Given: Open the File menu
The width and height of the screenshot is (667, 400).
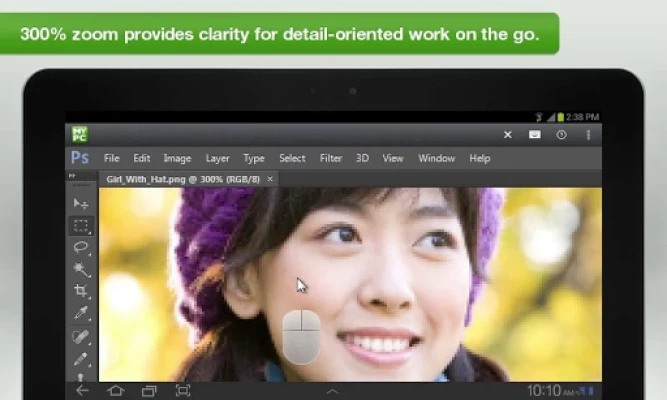Looking at the screenshot, I should tap(111, 158).
